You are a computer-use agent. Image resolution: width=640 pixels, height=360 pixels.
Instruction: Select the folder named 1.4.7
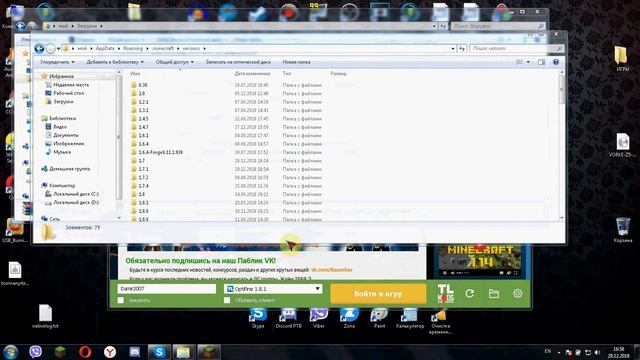143,127
